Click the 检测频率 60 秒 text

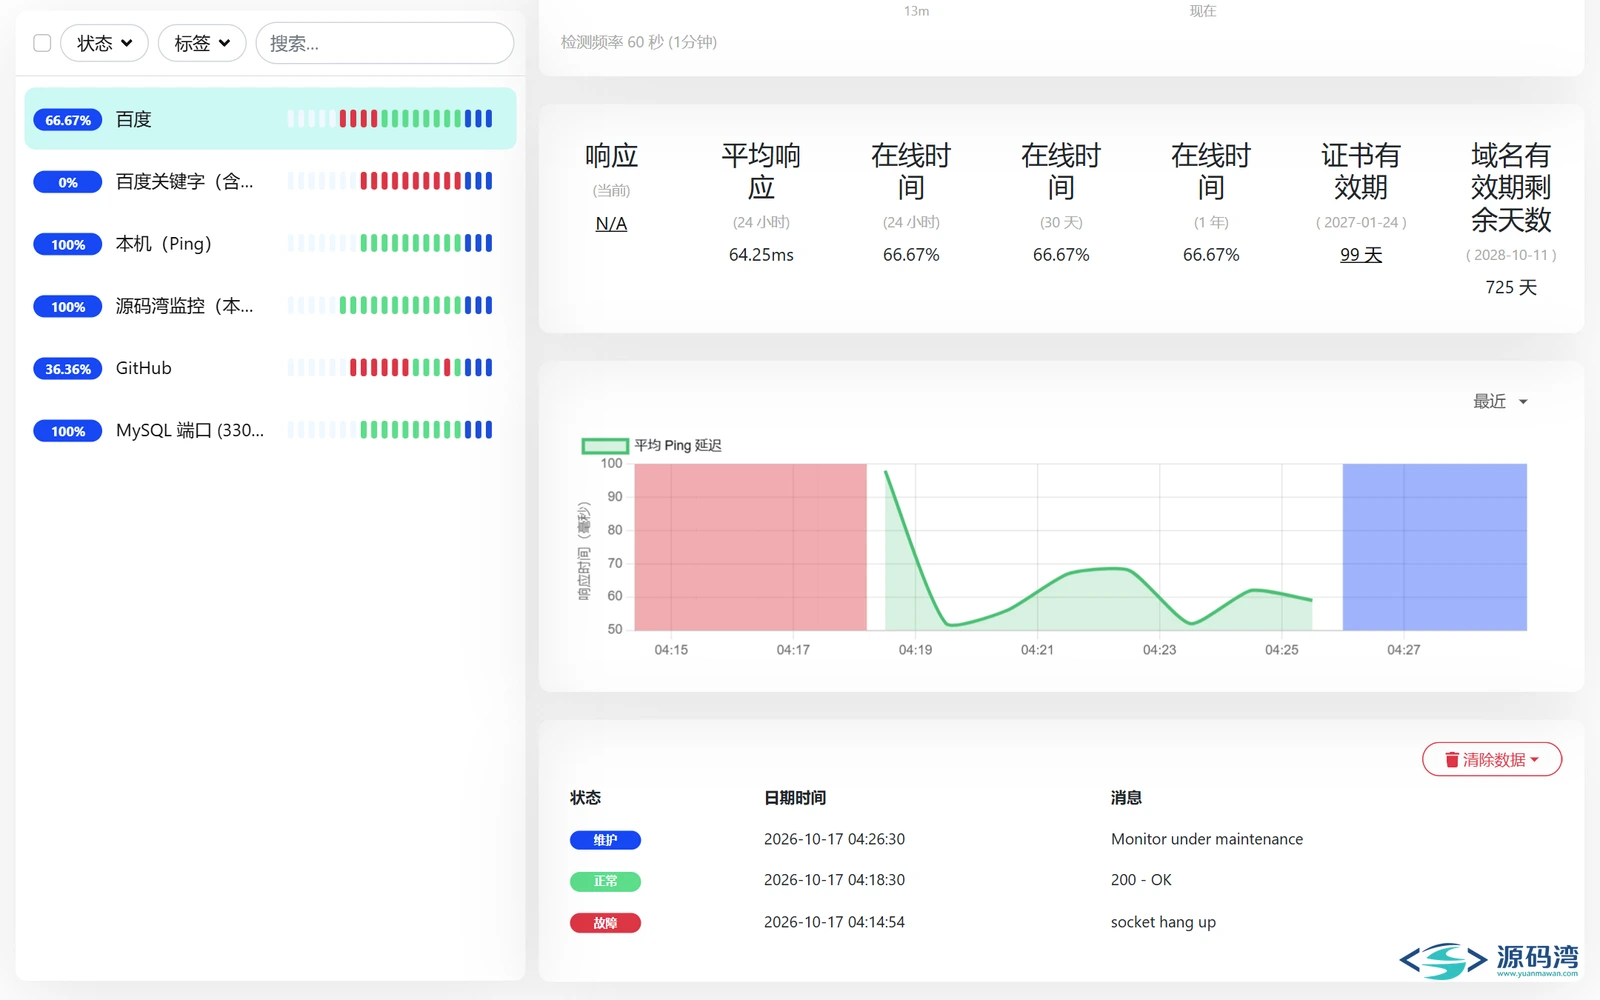[639, 42]
